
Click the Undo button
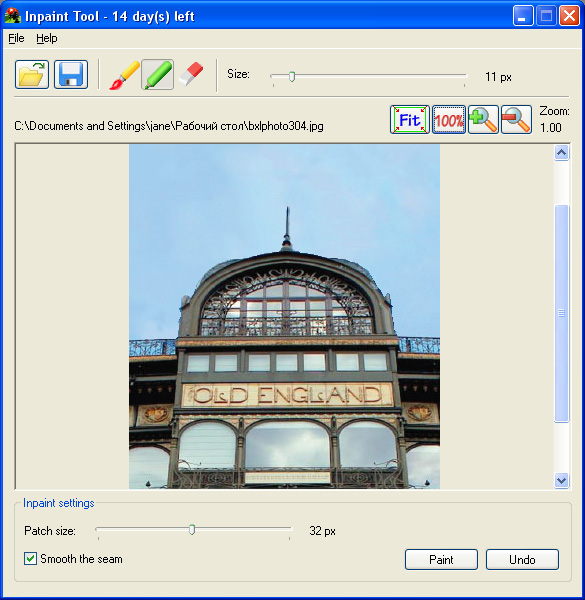tap(522, 559)
